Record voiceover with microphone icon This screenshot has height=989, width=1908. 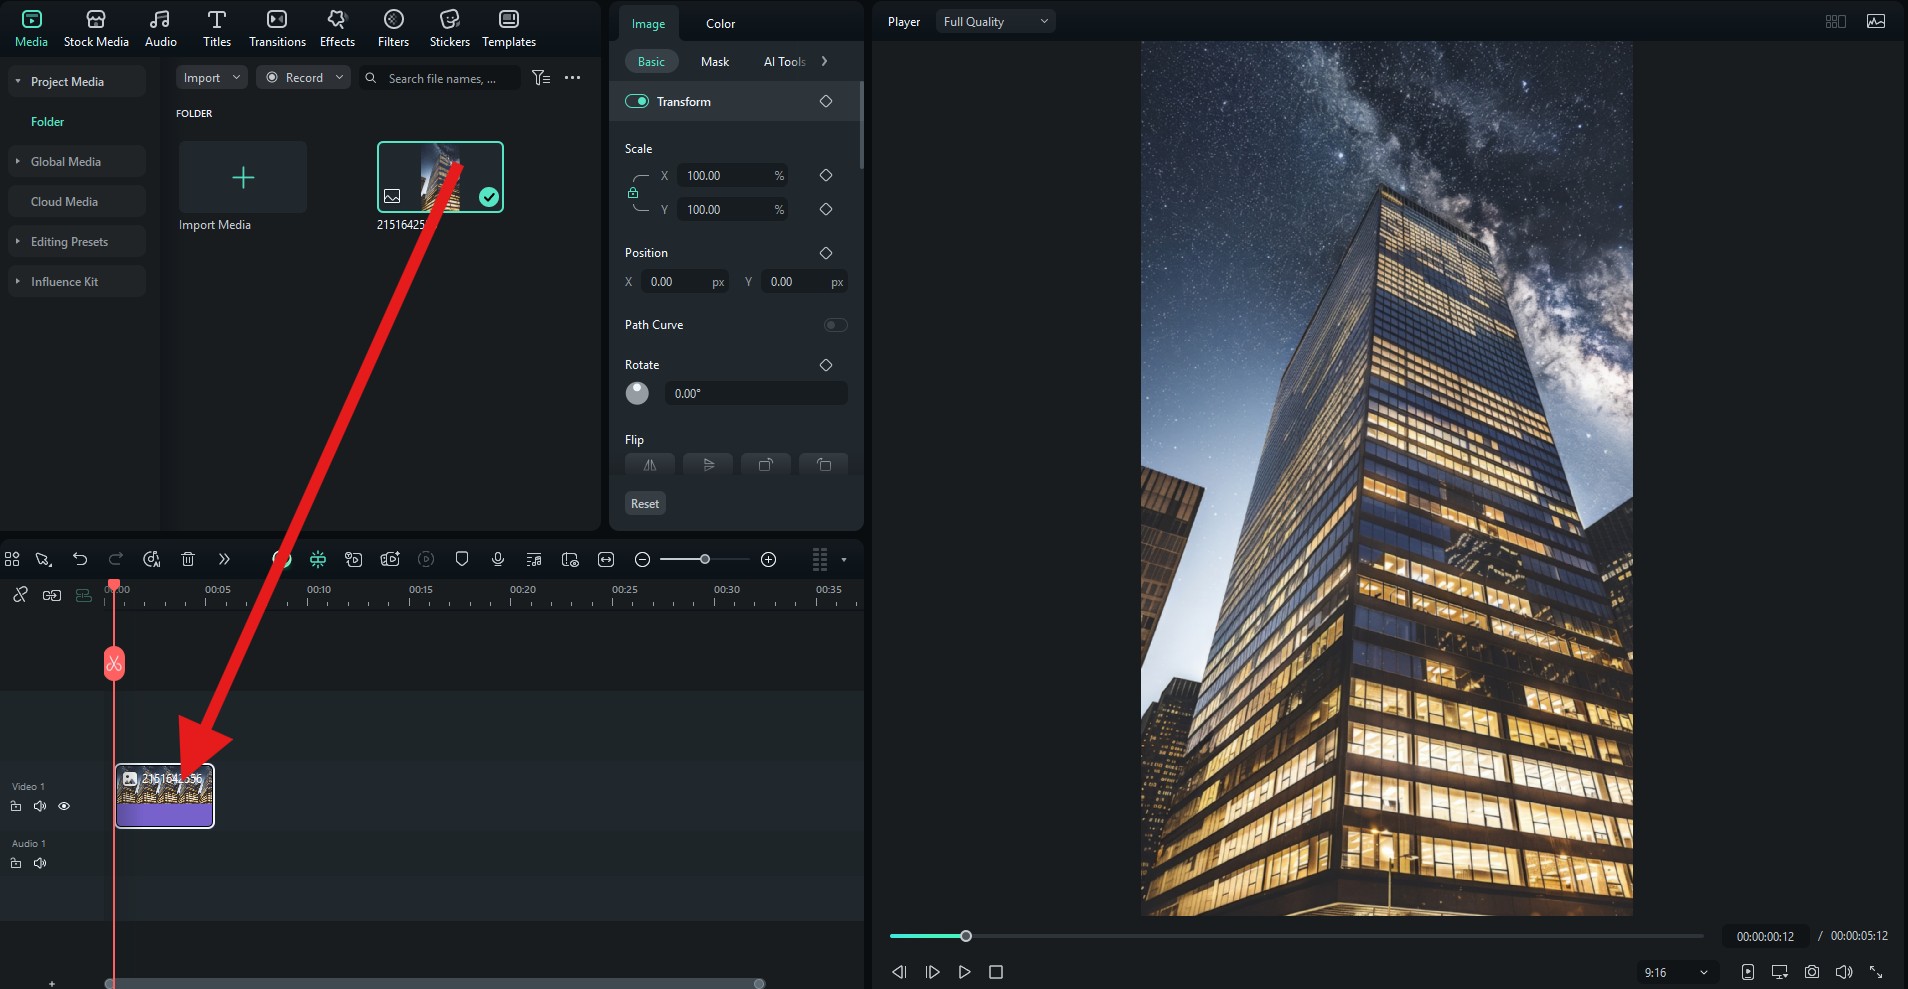coord(498,559)
